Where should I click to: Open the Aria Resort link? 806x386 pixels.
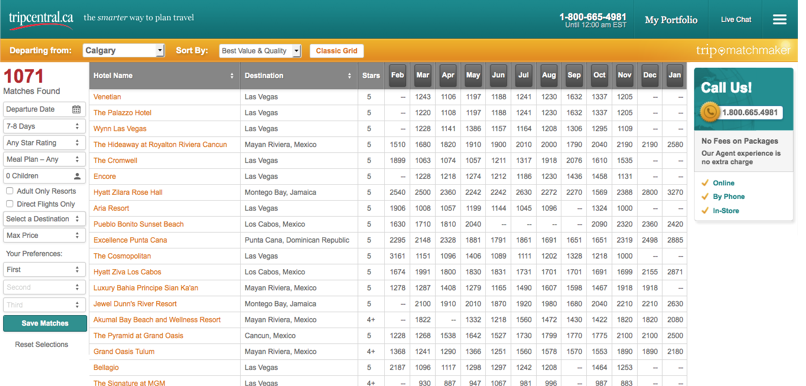111,208
